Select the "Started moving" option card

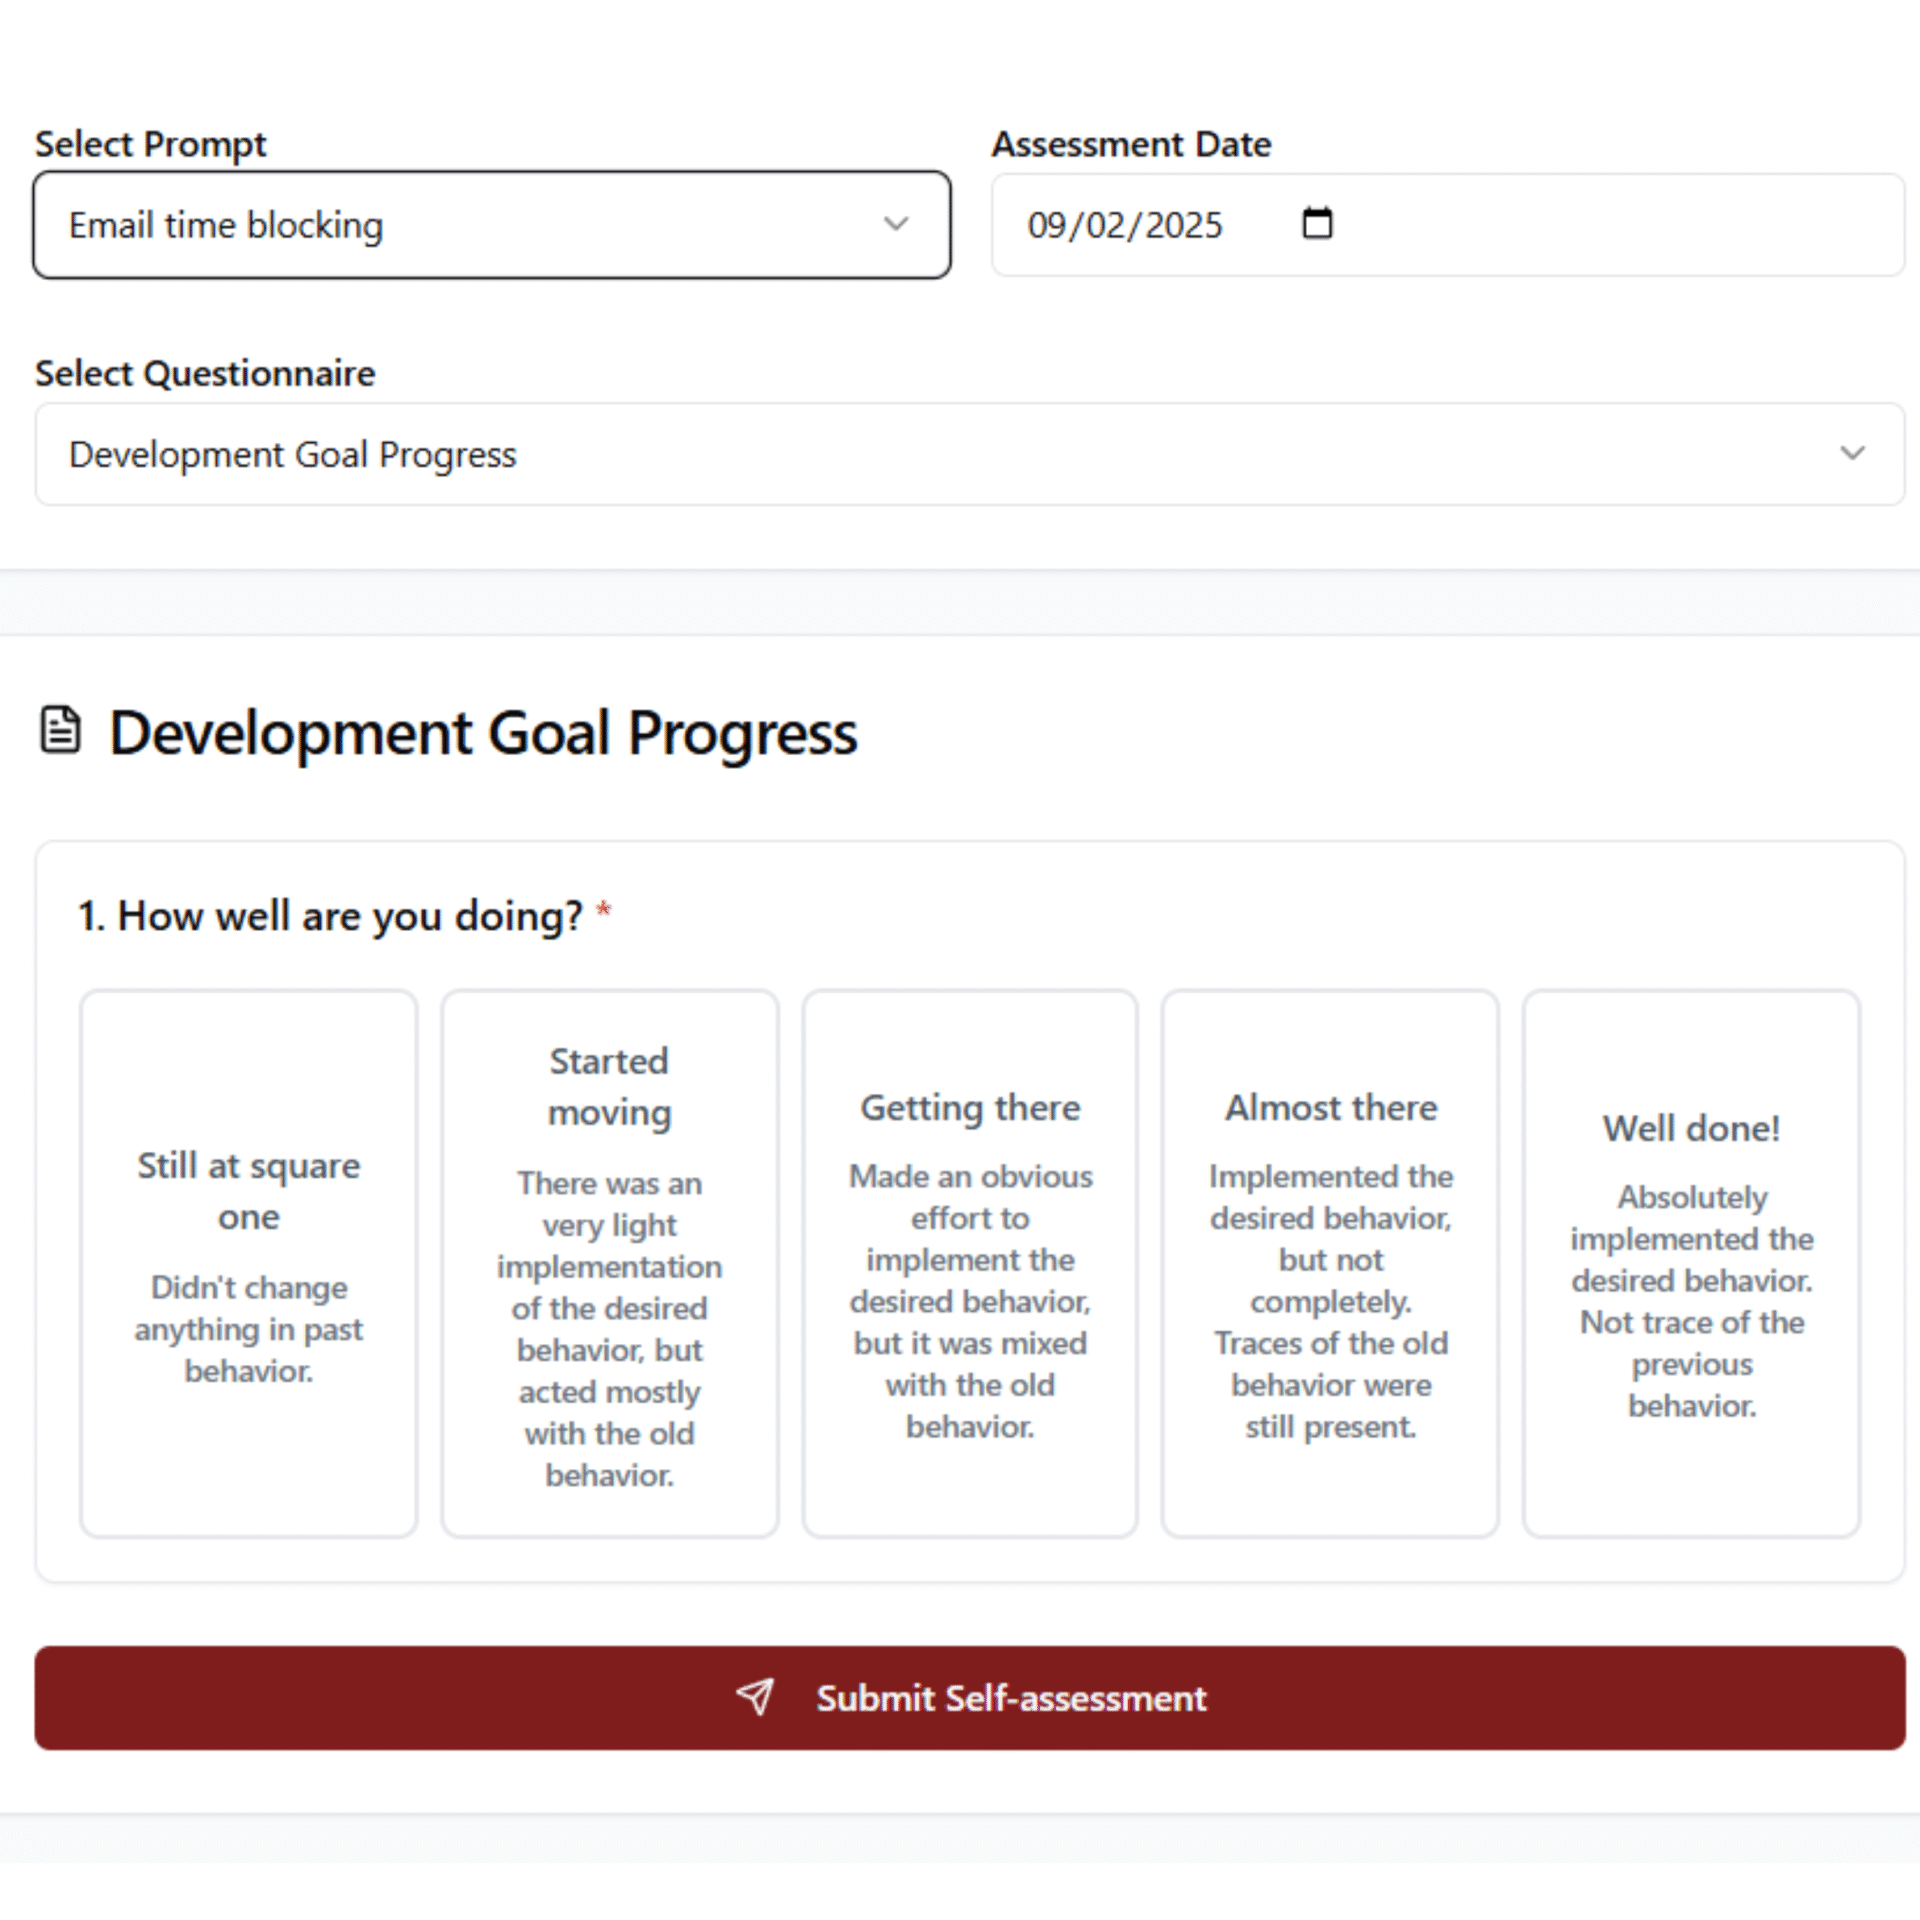point(610,1264)
